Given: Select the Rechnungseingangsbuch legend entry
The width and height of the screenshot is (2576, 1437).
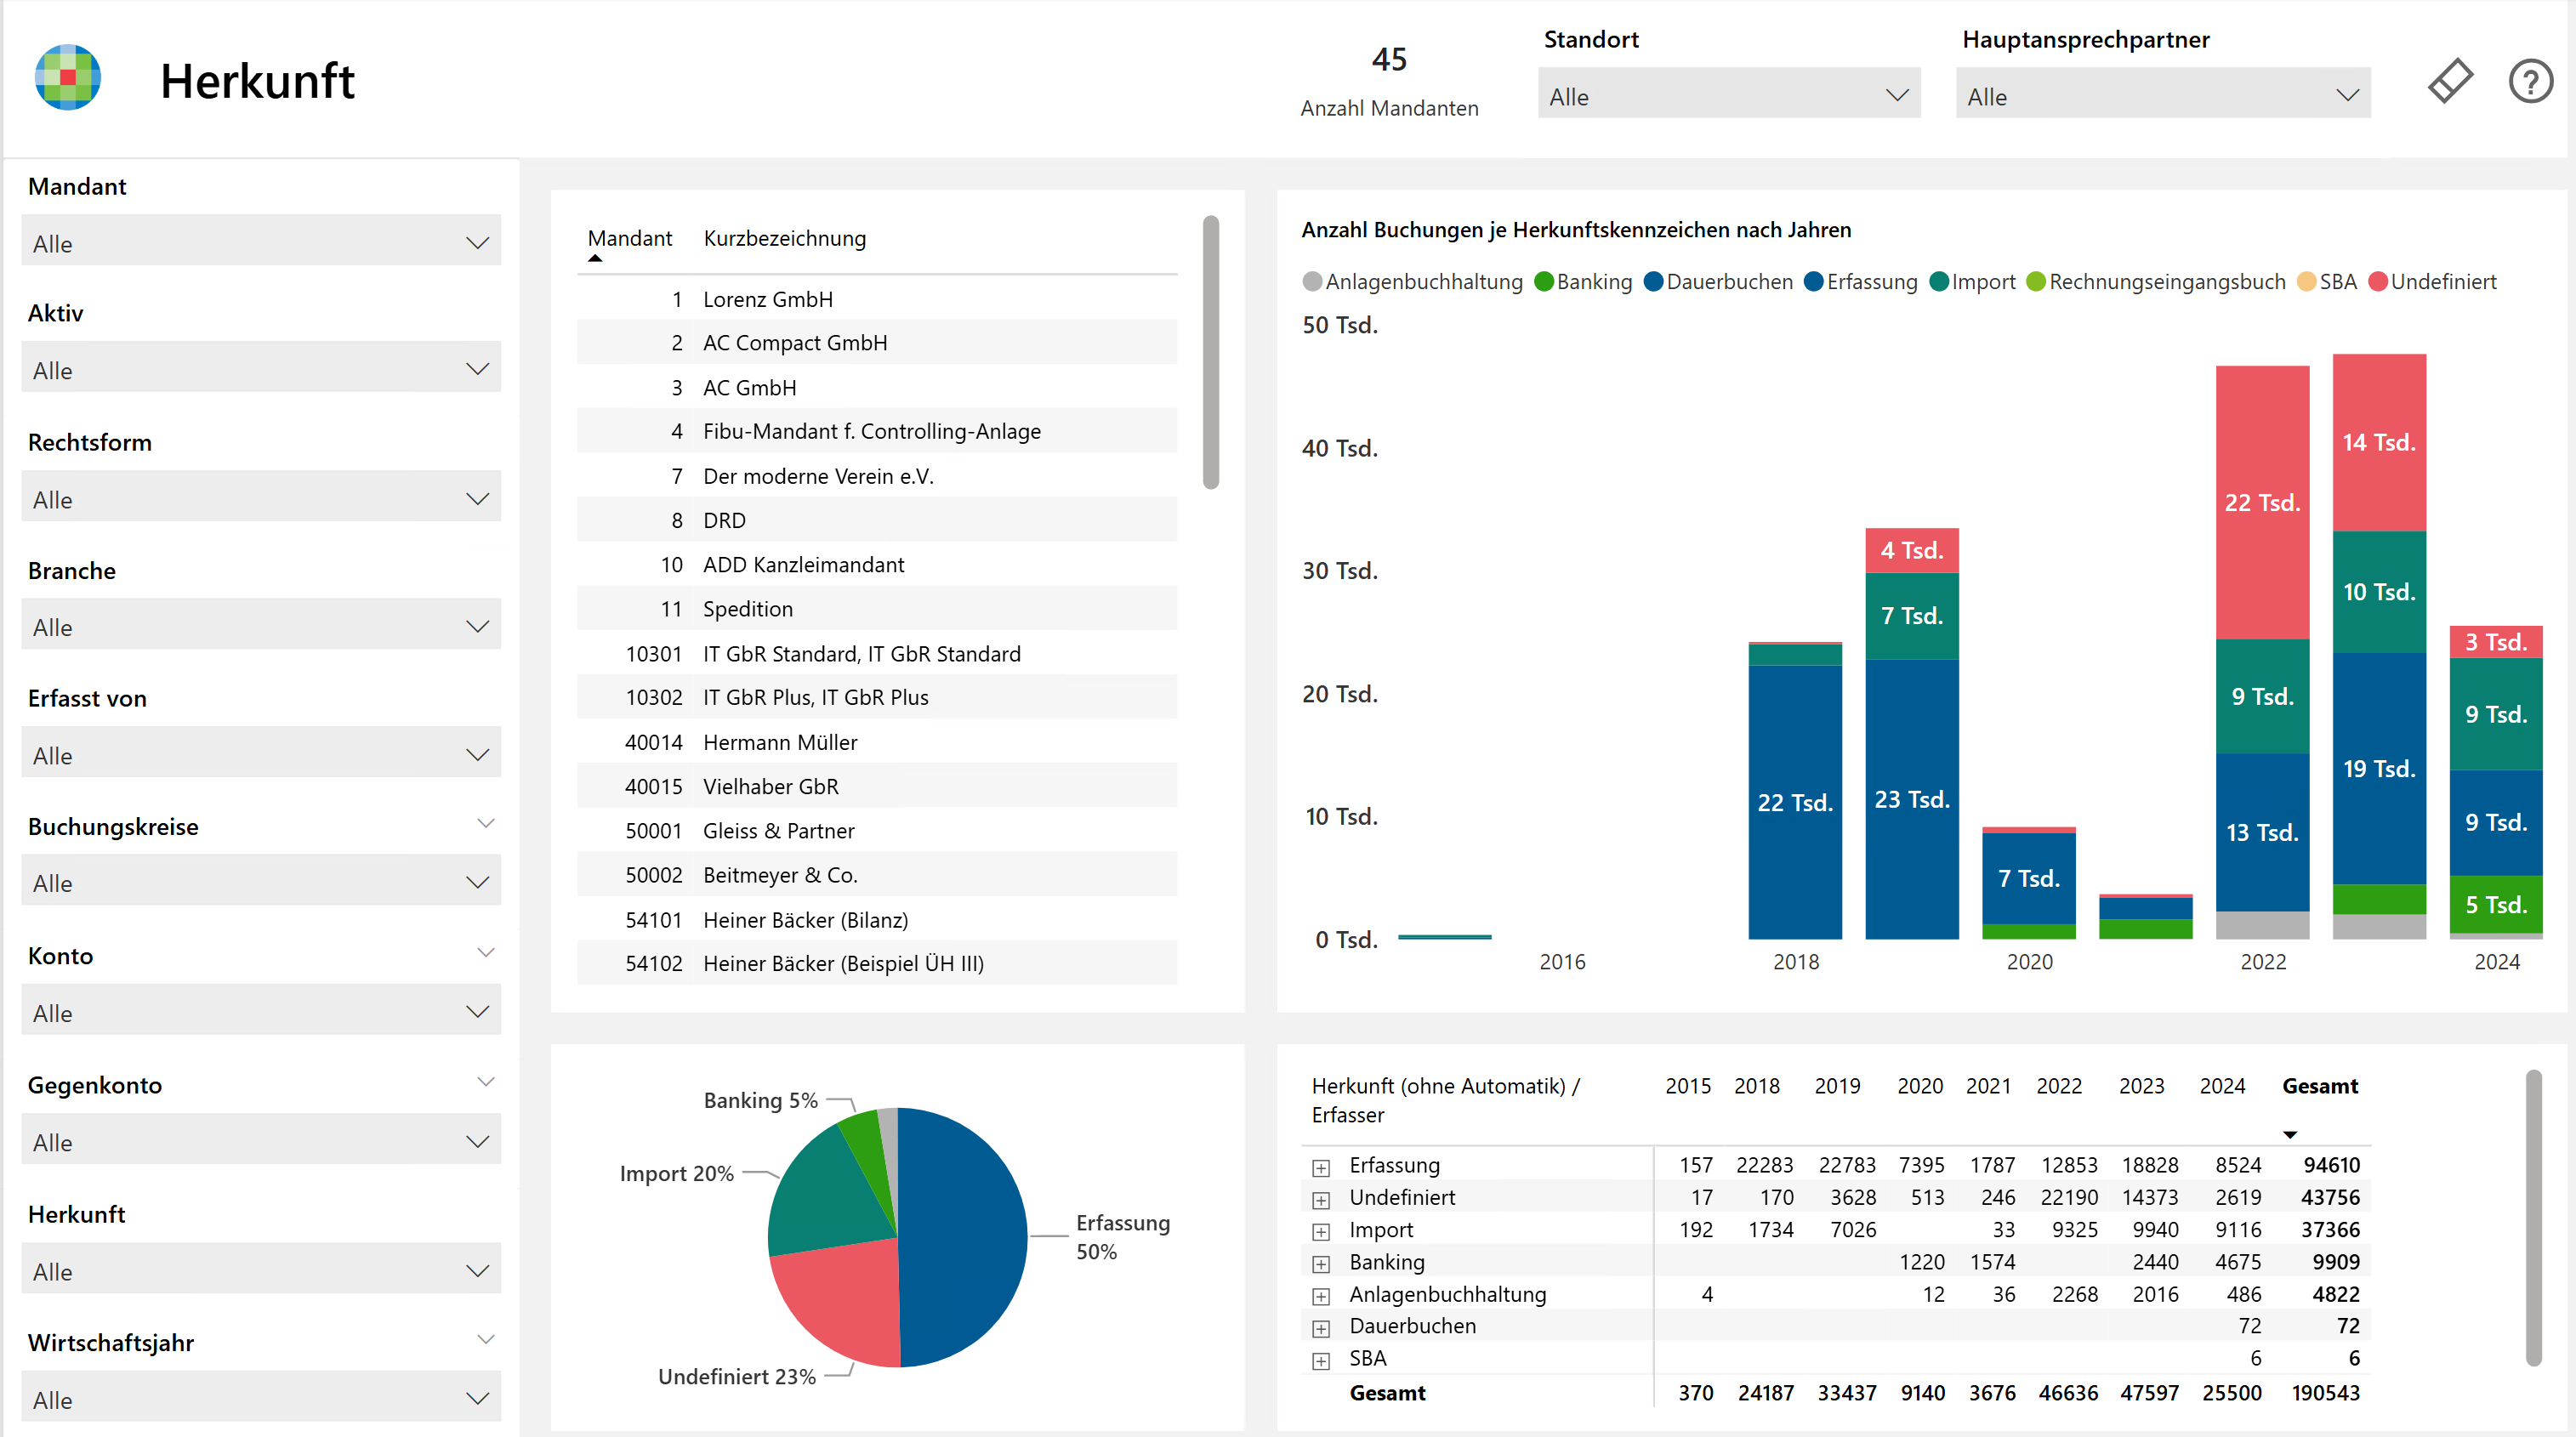Looking at the screenshot, I should pos(2156,282).
